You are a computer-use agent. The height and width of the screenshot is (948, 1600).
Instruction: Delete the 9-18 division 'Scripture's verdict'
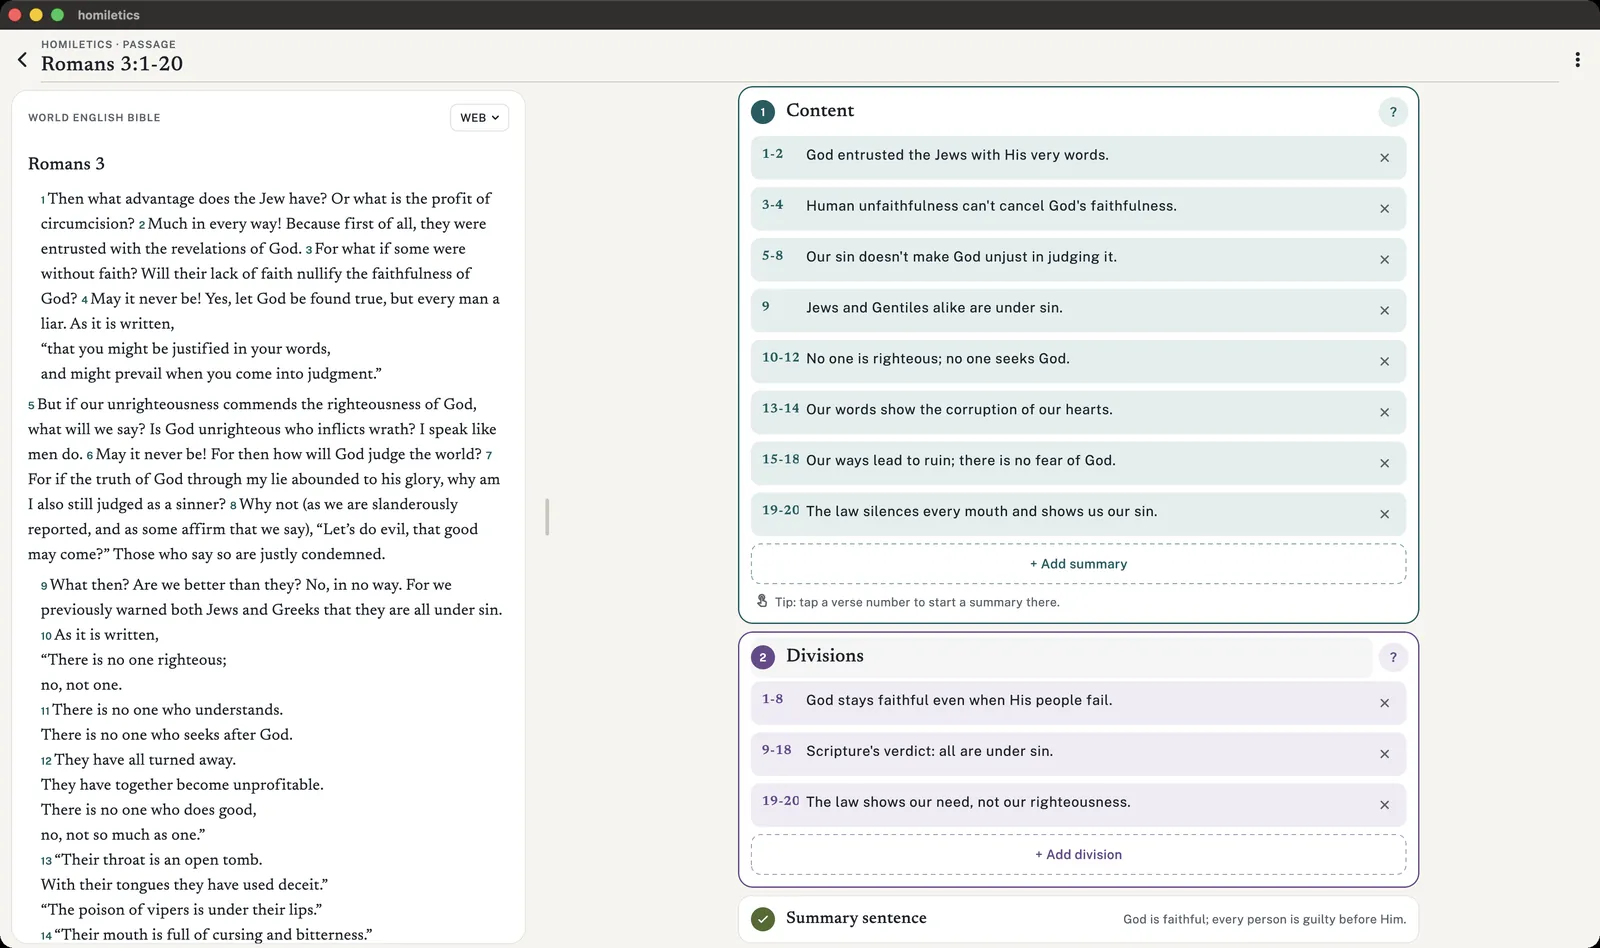click(1384, 755)
